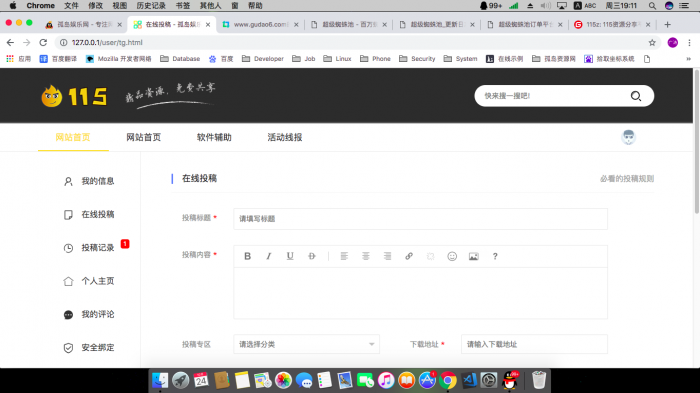Align editor text to the right
The image size is (700, 393).
(387, 256)
